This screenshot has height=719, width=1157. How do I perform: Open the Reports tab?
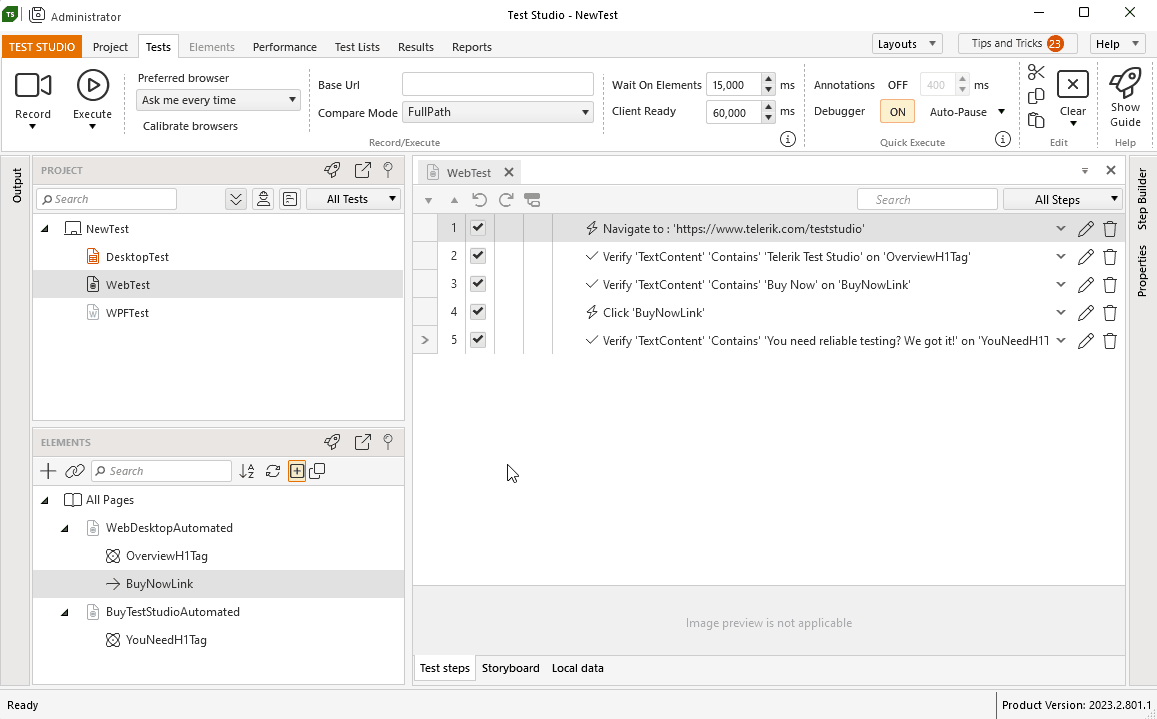(x=472, y=47)
